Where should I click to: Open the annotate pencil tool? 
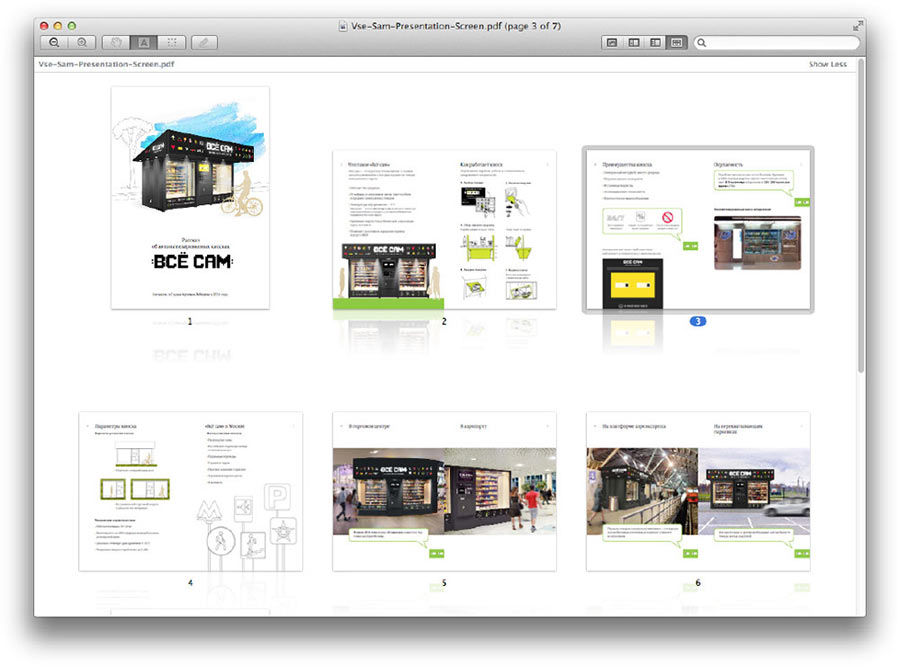click(204, 43)
